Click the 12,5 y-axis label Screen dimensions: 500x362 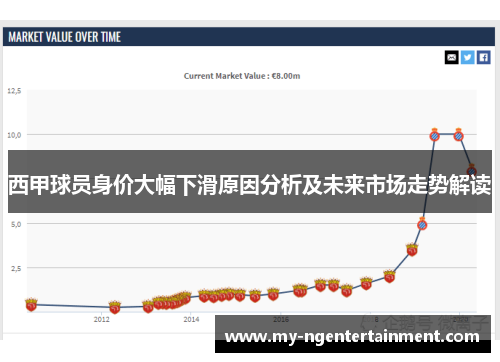(x=14, y=91)
